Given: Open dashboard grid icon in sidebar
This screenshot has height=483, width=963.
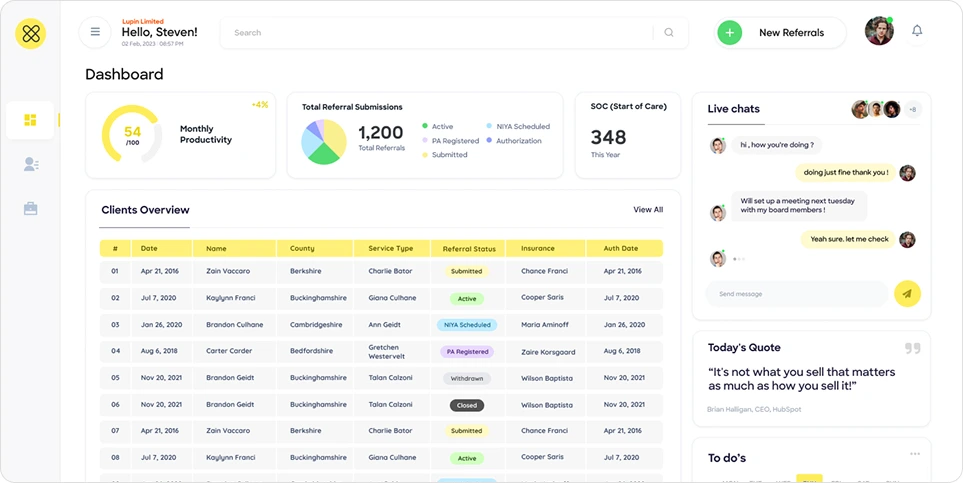Looking at the screenshot, I should [30, 120].
